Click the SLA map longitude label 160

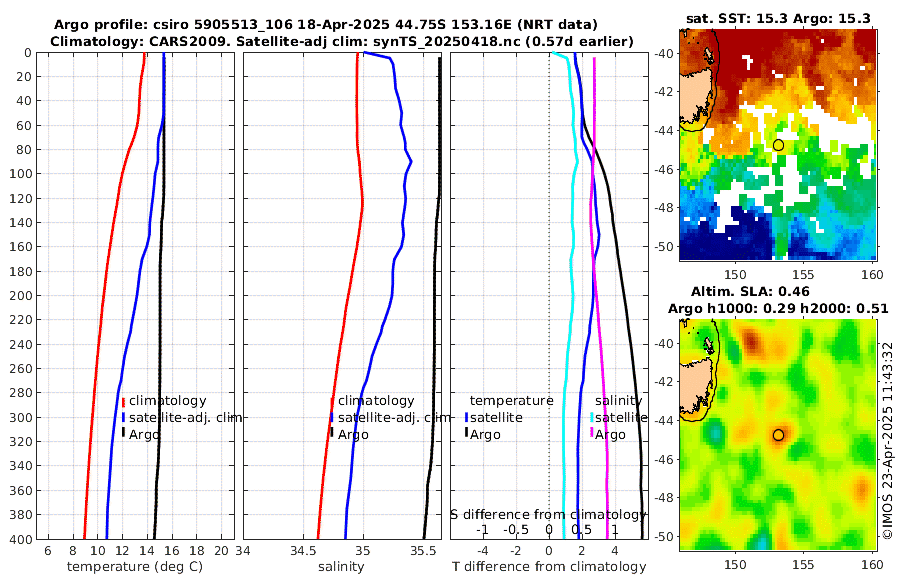(x=872, y=564)
